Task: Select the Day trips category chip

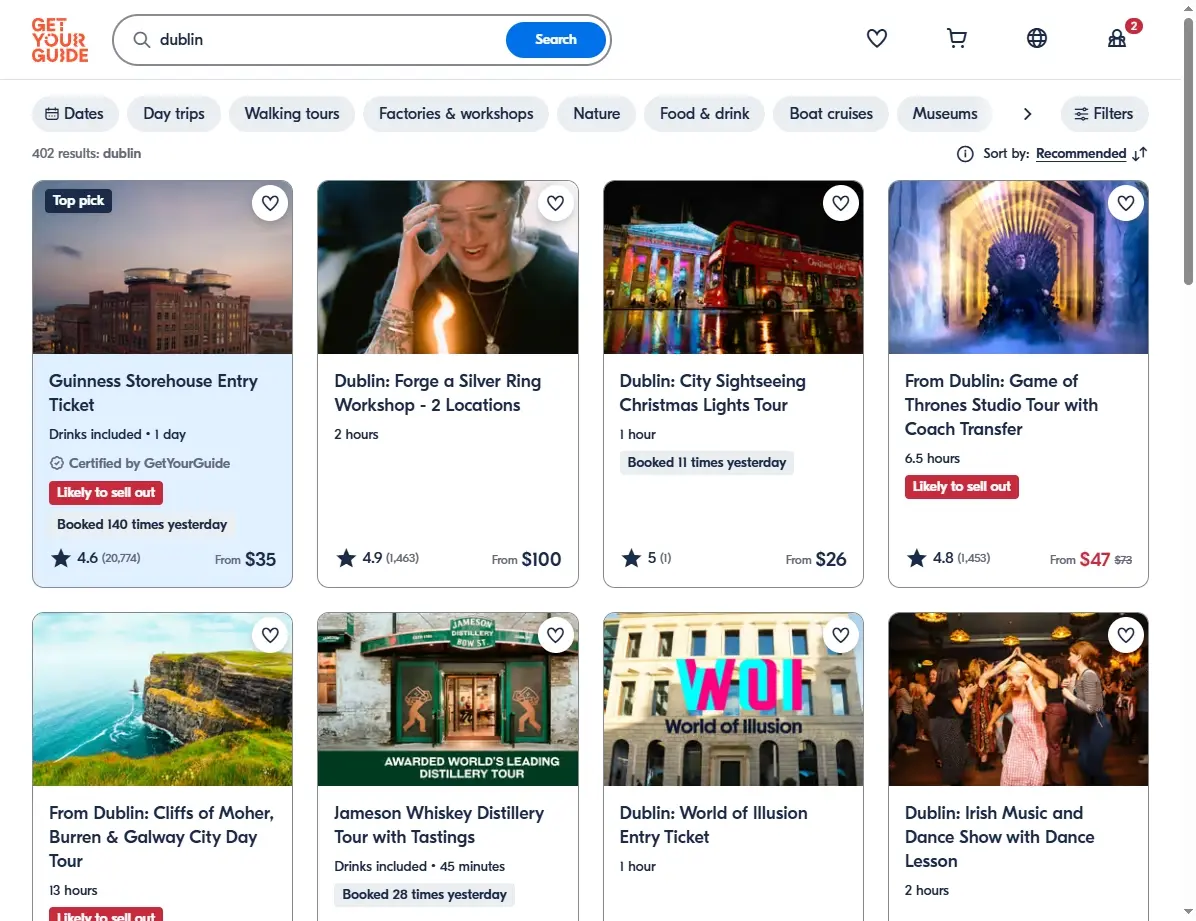Action: pos(174,114)
